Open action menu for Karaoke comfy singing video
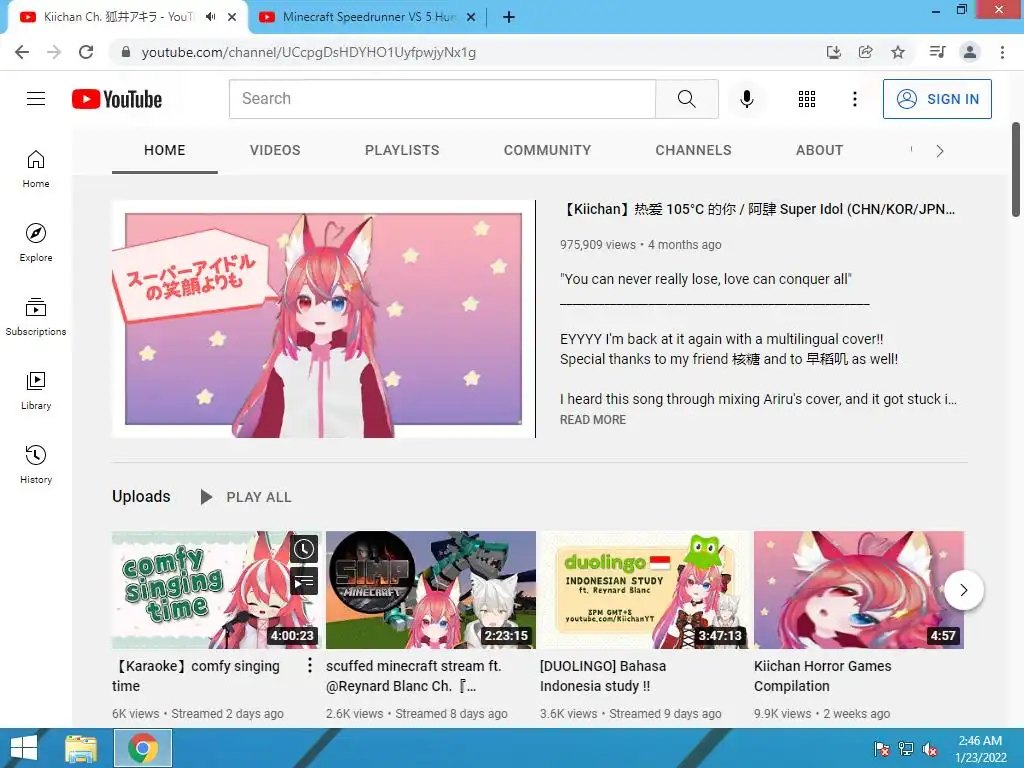1024x768 pixels. (x=310, y=665)
